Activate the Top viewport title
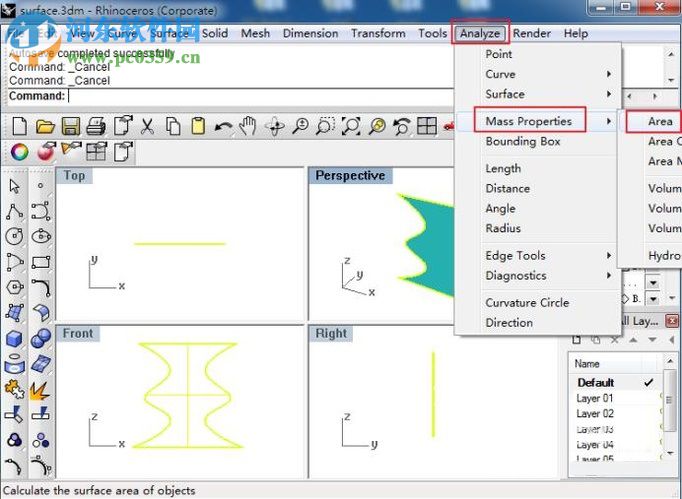This screenshot has width=682, height=499. pos(74,175)
